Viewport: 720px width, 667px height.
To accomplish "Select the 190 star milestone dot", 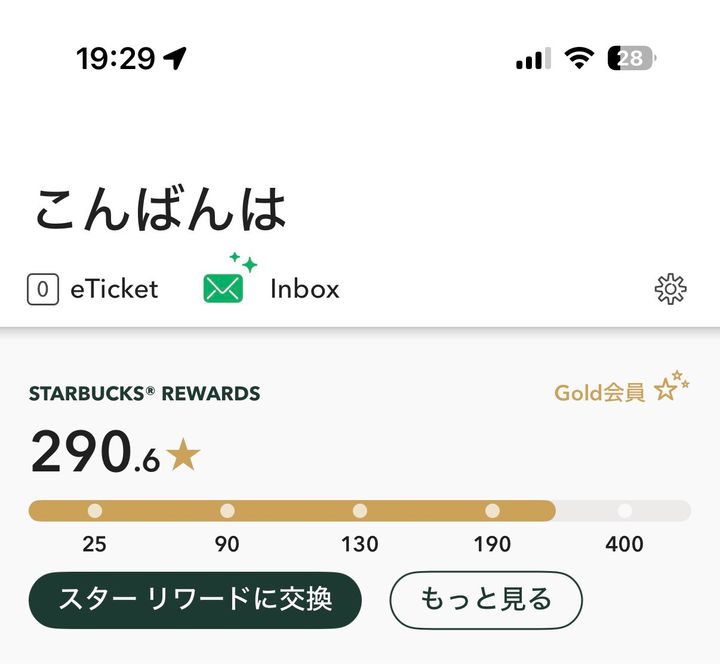I will pyautogui.click(x=492, y=511).
